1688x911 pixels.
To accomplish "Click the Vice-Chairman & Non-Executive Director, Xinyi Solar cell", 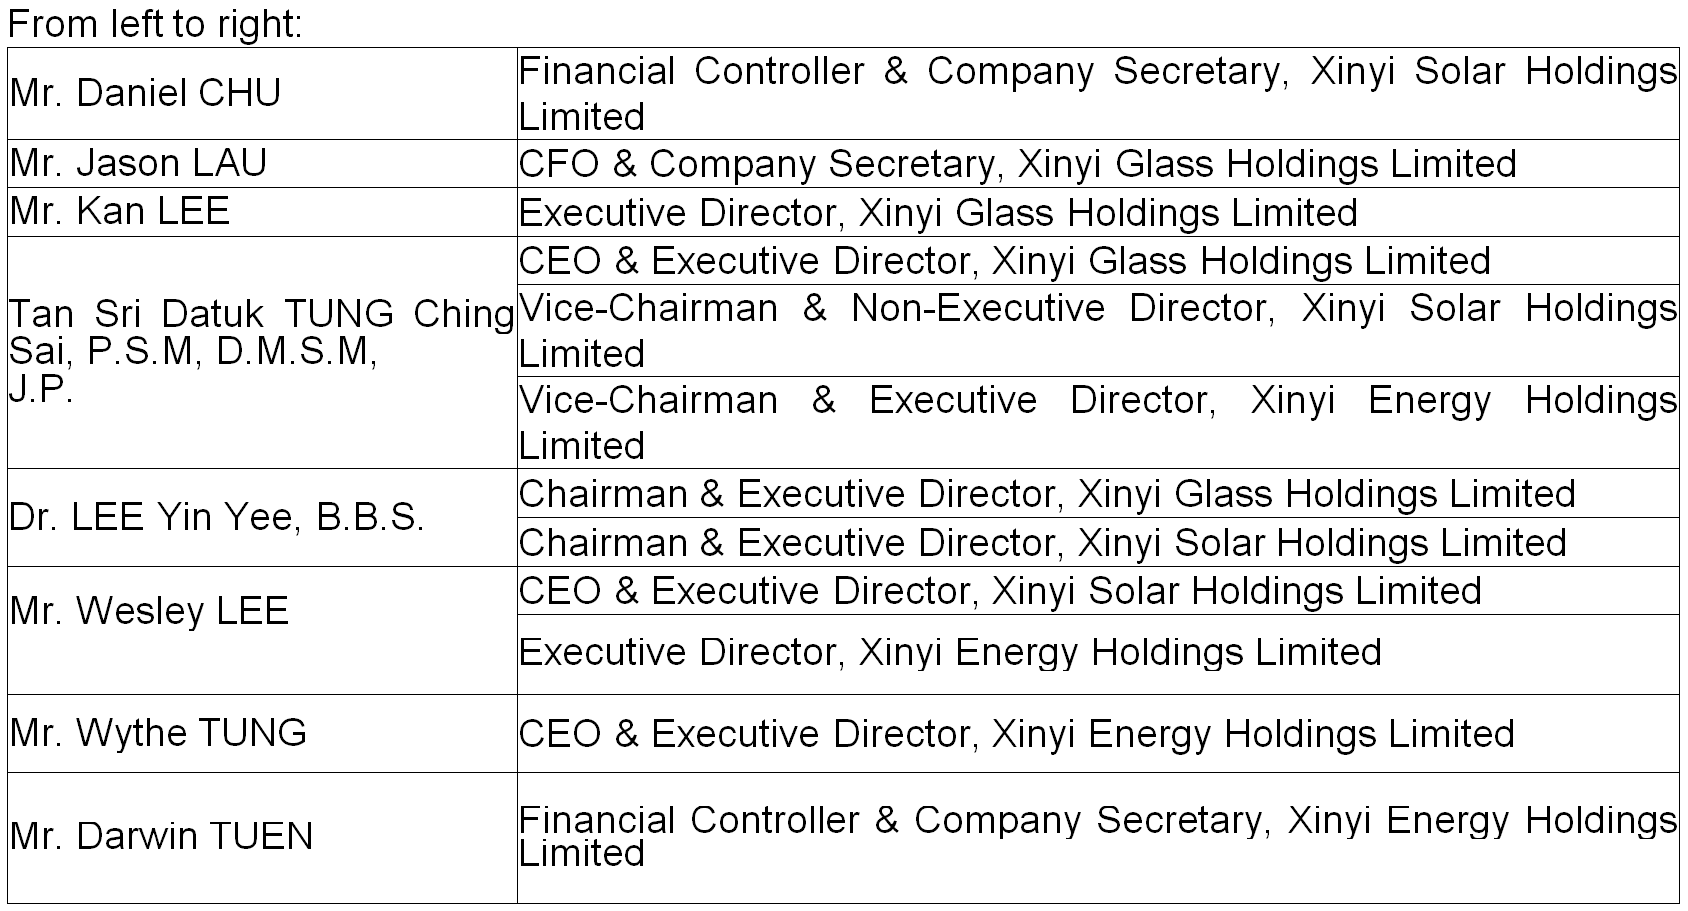I will tap(1097, 330).
